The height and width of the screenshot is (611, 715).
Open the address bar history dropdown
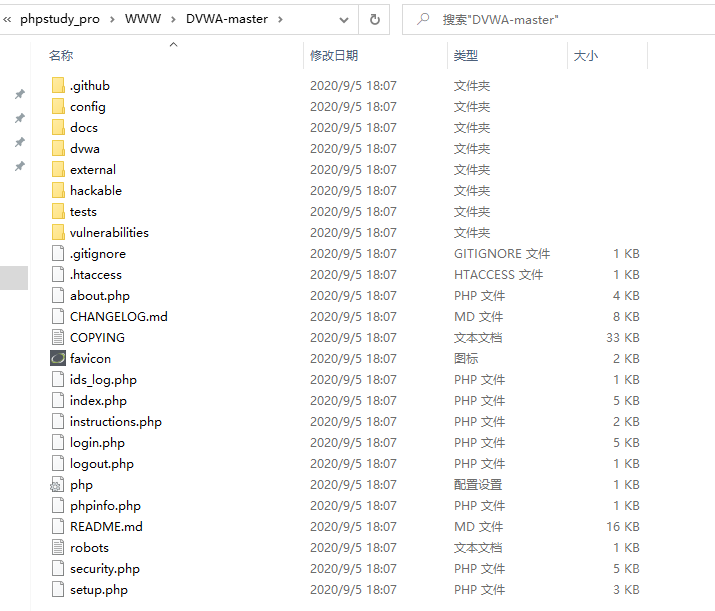pos(344,20)
